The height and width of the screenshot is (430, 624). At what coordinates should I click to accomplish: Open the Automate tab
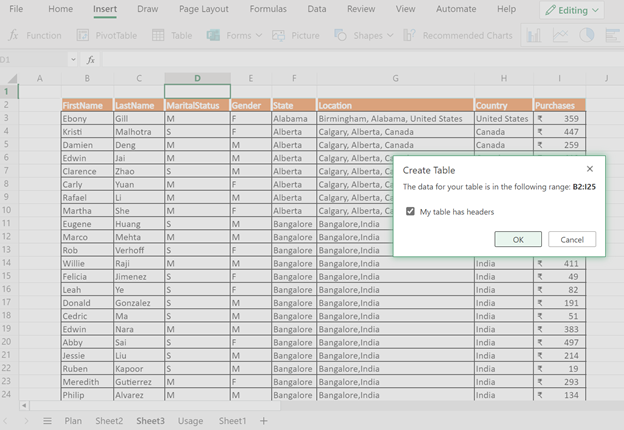(456, 9)
